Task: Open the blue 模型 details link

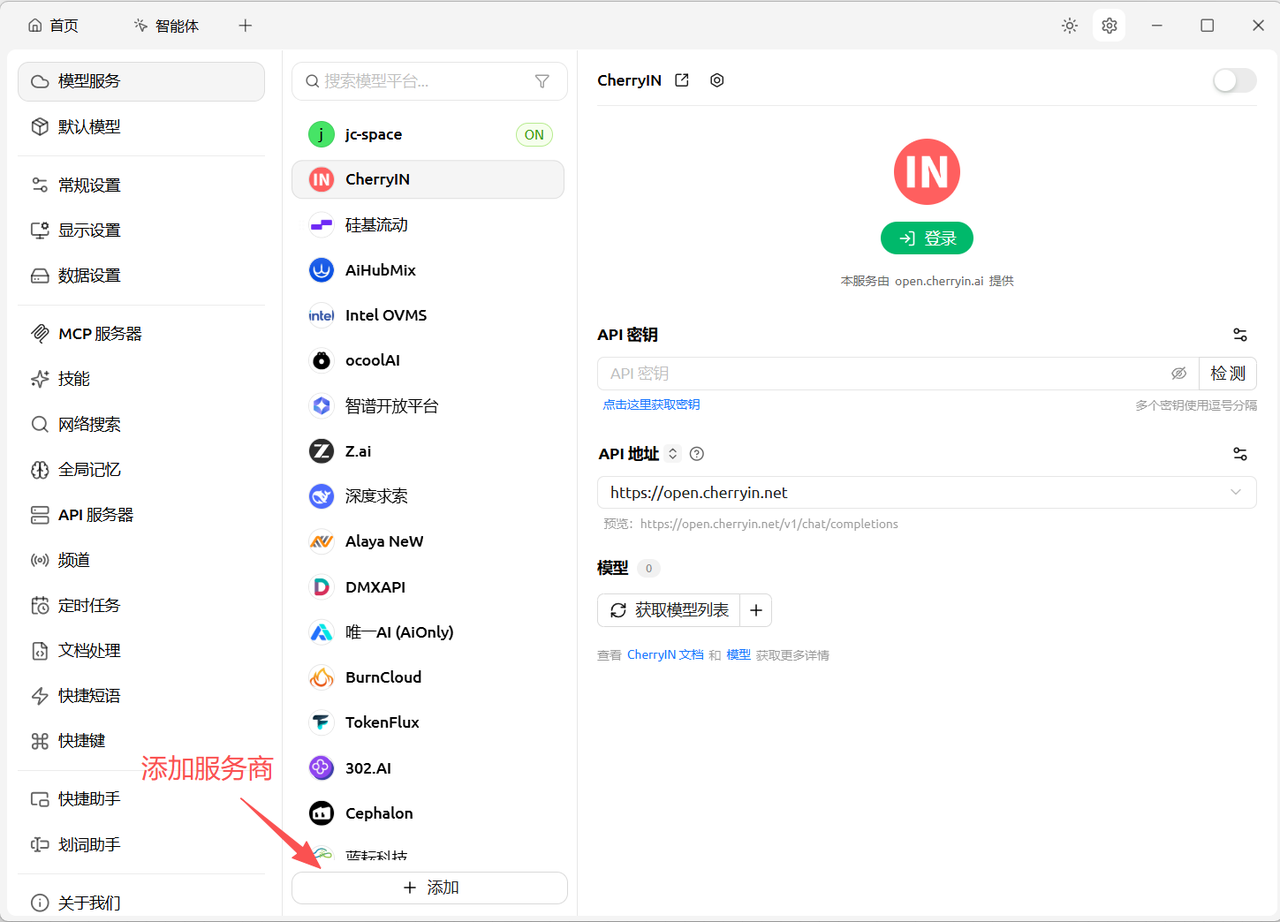Action: (x=738, y=655)
